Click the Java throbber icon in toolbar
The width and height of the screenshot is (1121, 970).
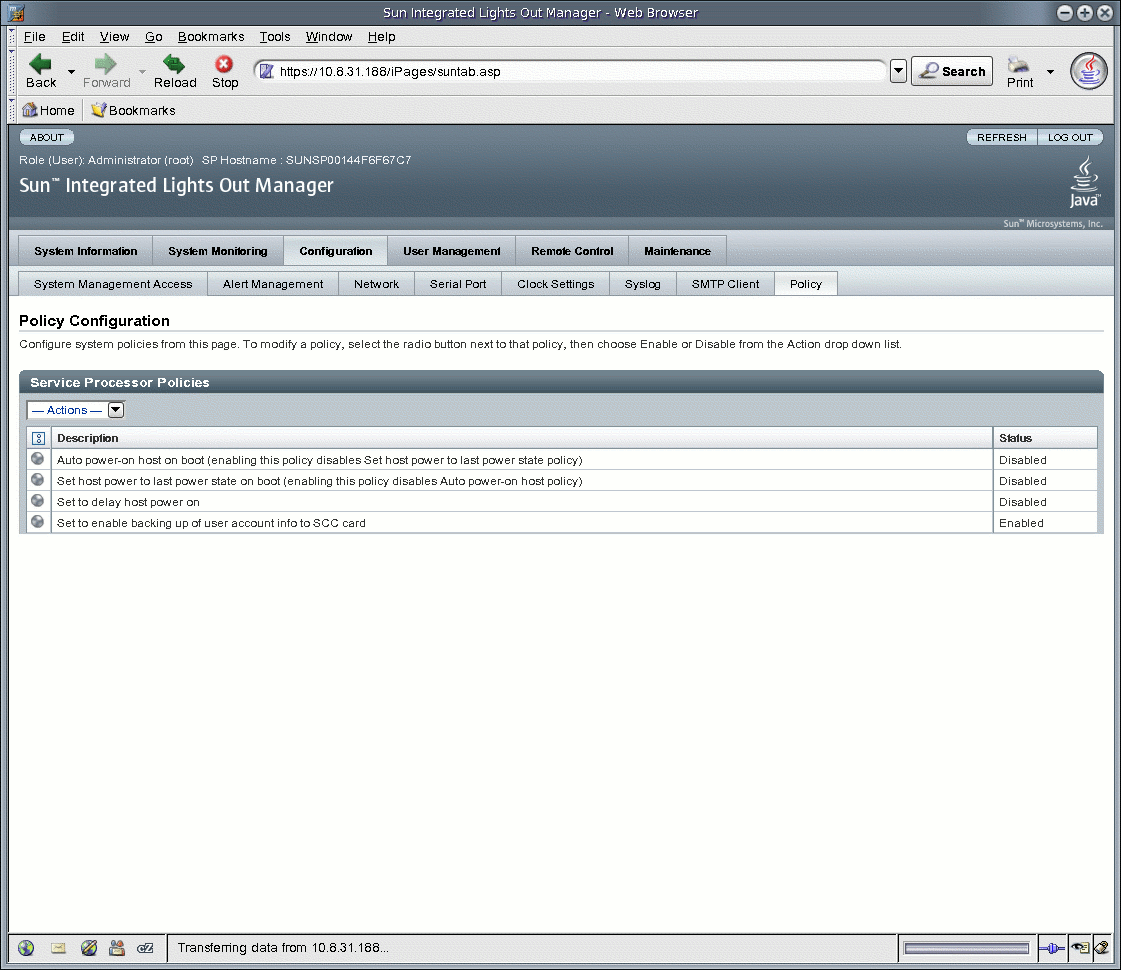tap(1089, 71)
